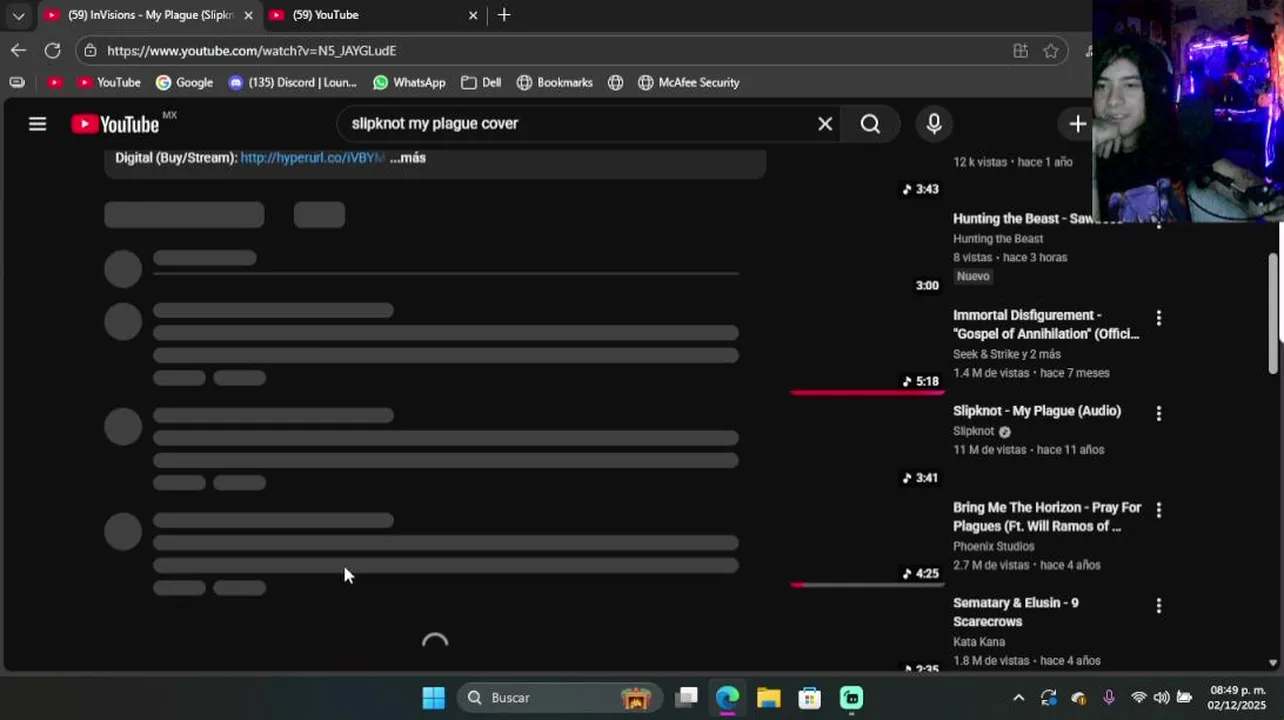Open Task View on the taskbar
The image size is (1284, 720).
click(686, 698)
